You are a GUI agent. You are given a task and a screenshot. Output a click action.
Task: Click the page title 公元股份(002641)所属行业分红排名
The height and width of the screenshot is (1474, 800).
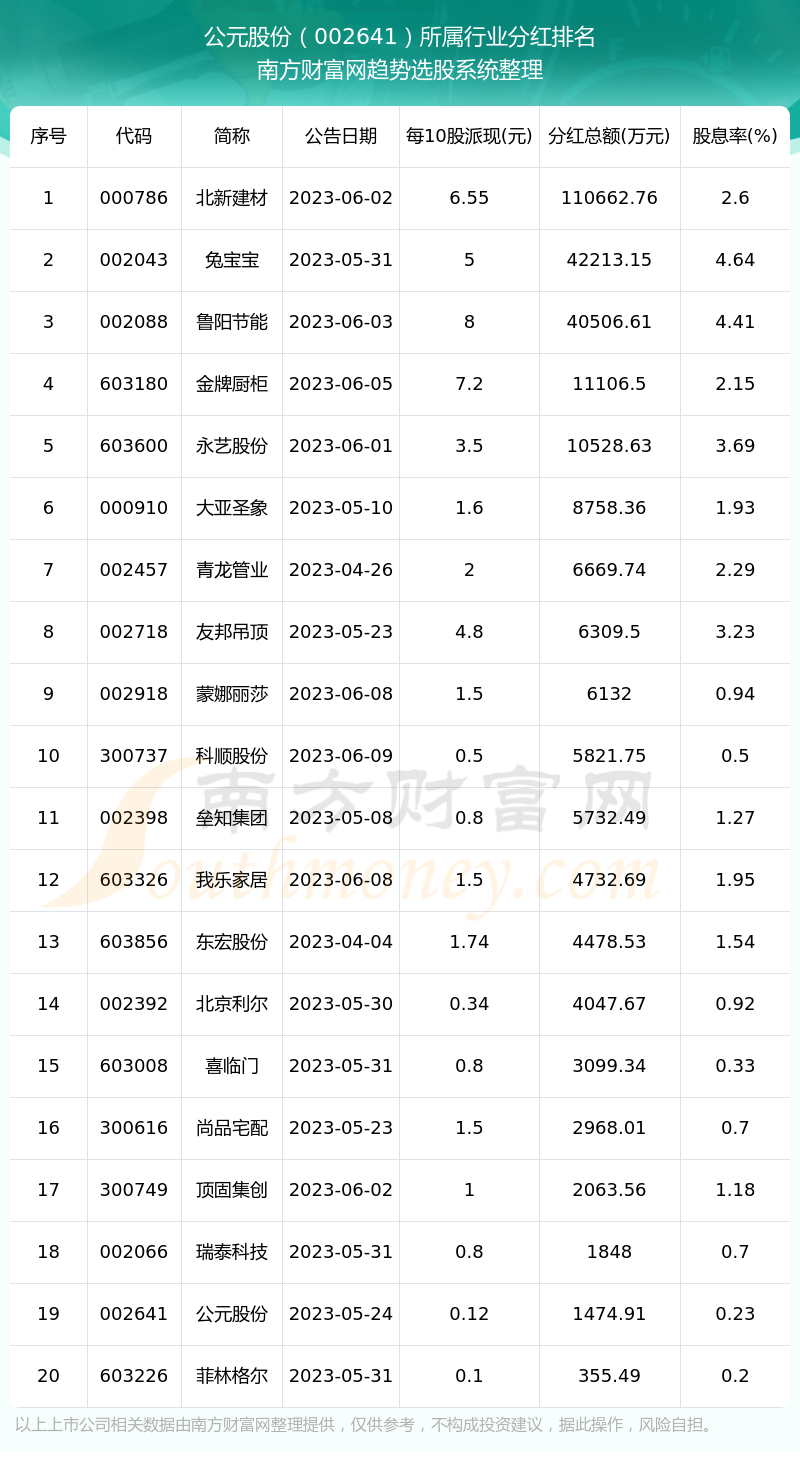pyautogui.click(x=400, y=37)
